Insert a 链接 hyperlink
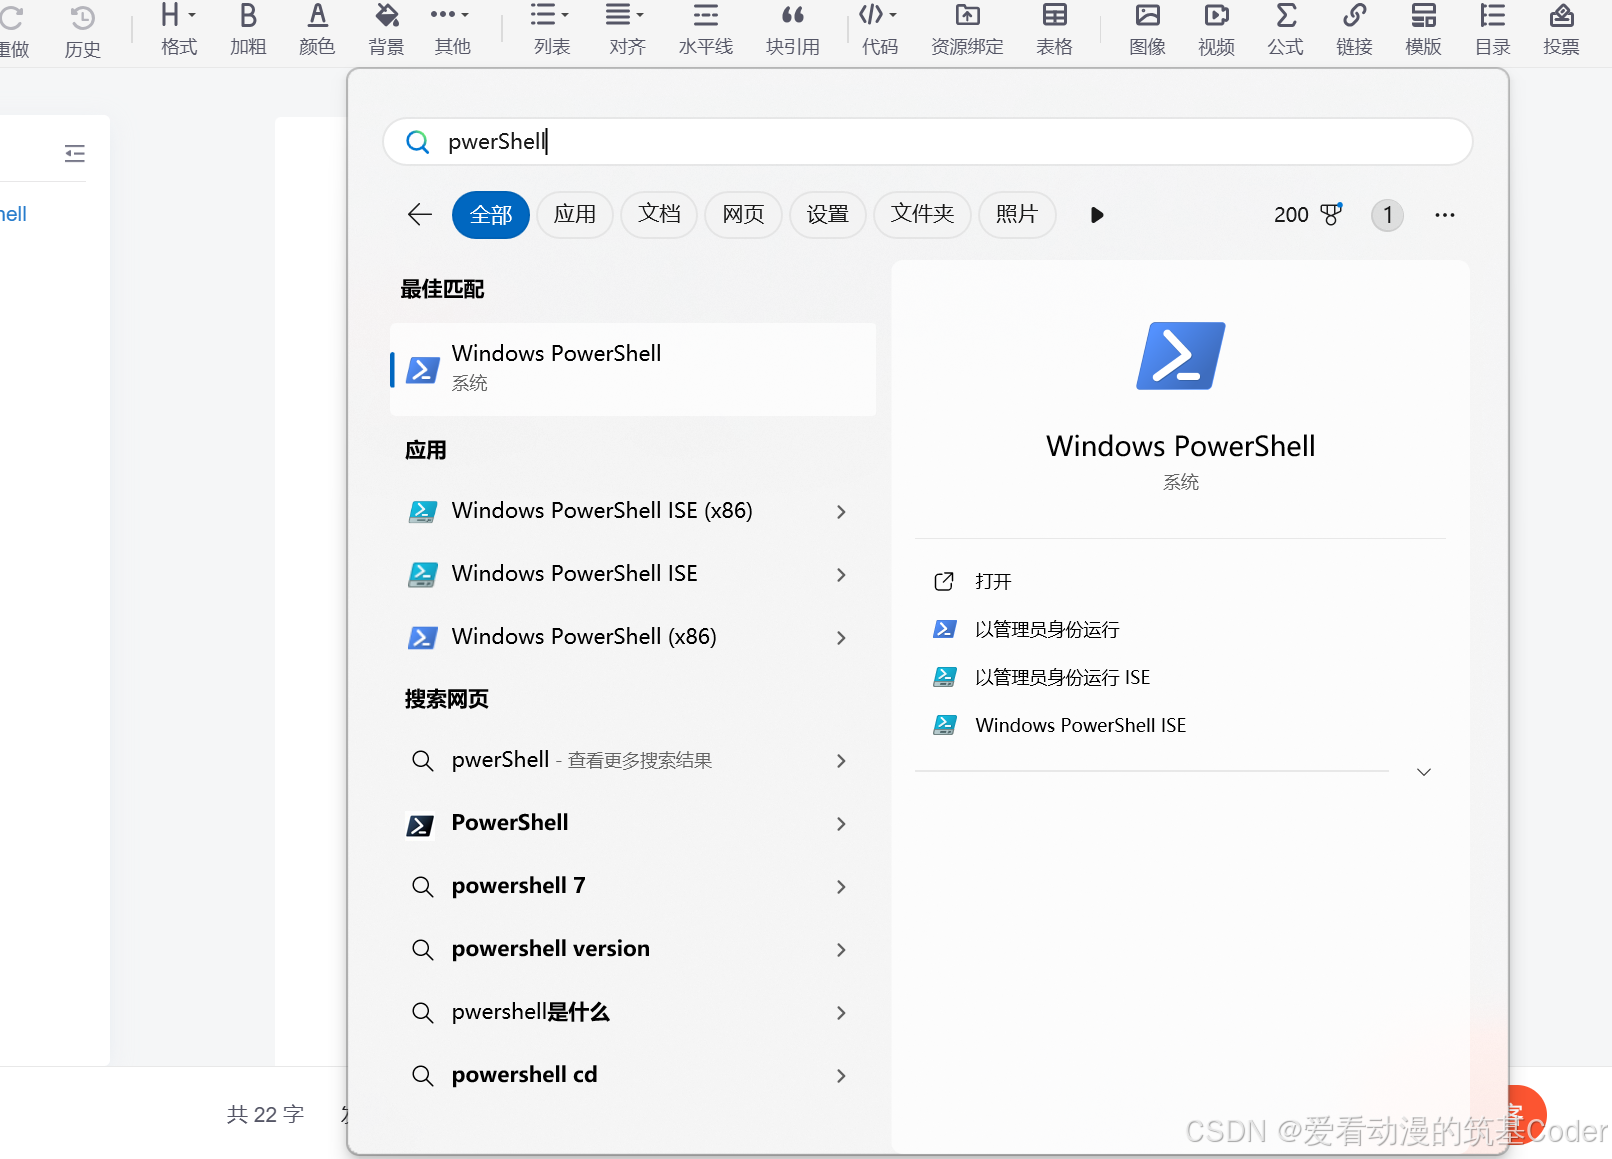Viewport: 1612px width, 1159px height. 1354,30
